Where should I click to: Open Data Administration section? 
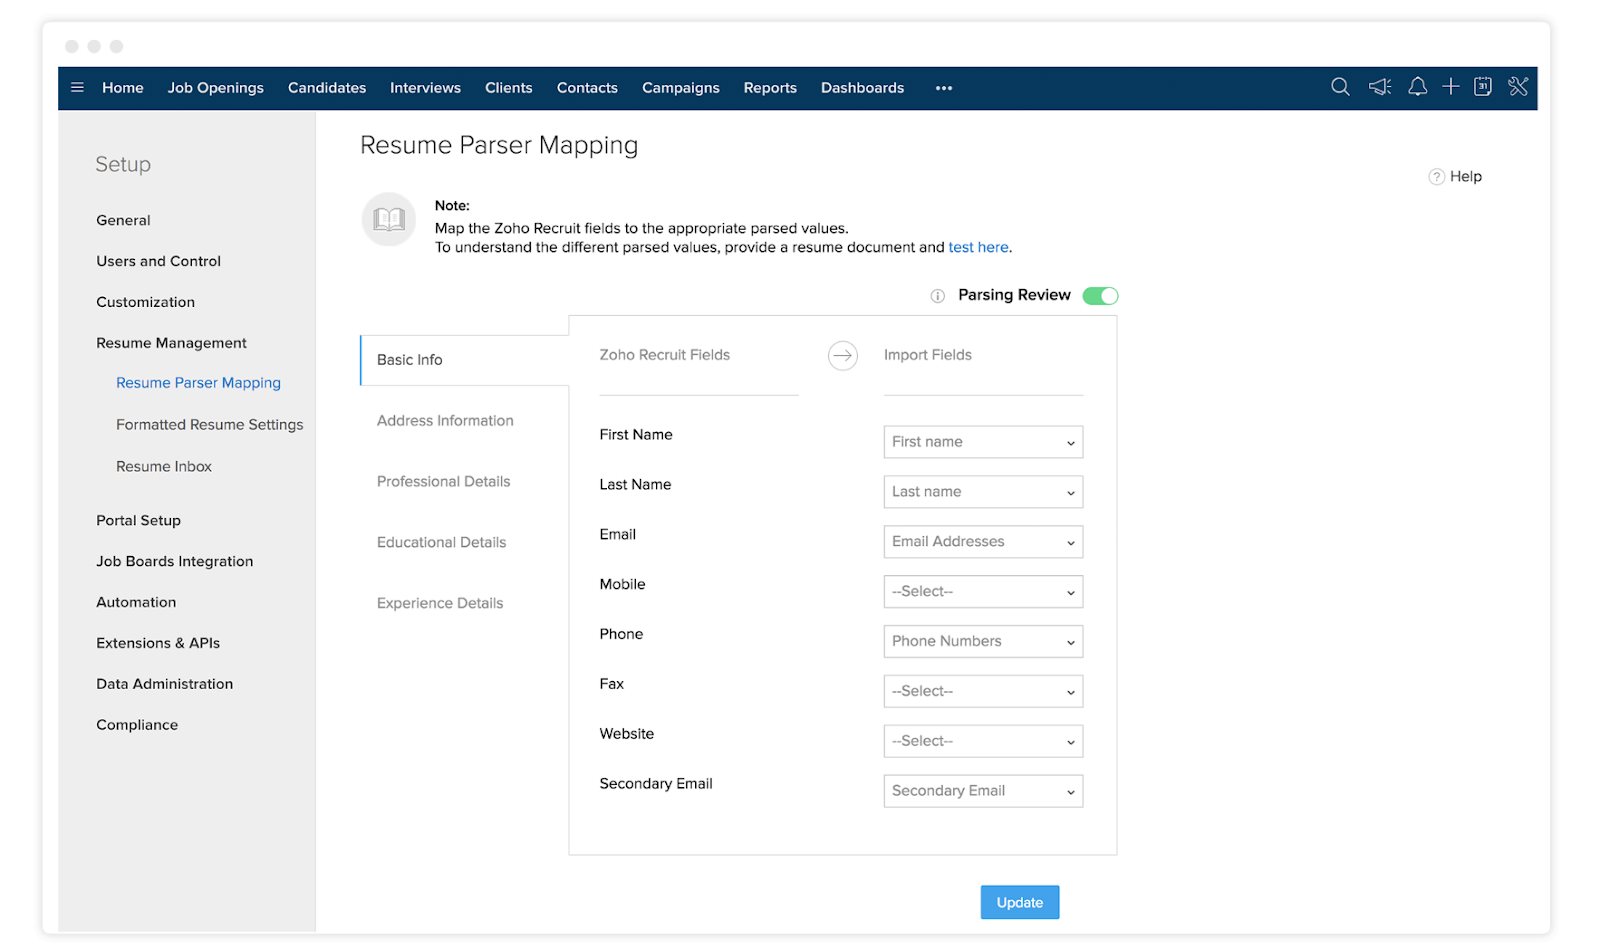[164, 685]
